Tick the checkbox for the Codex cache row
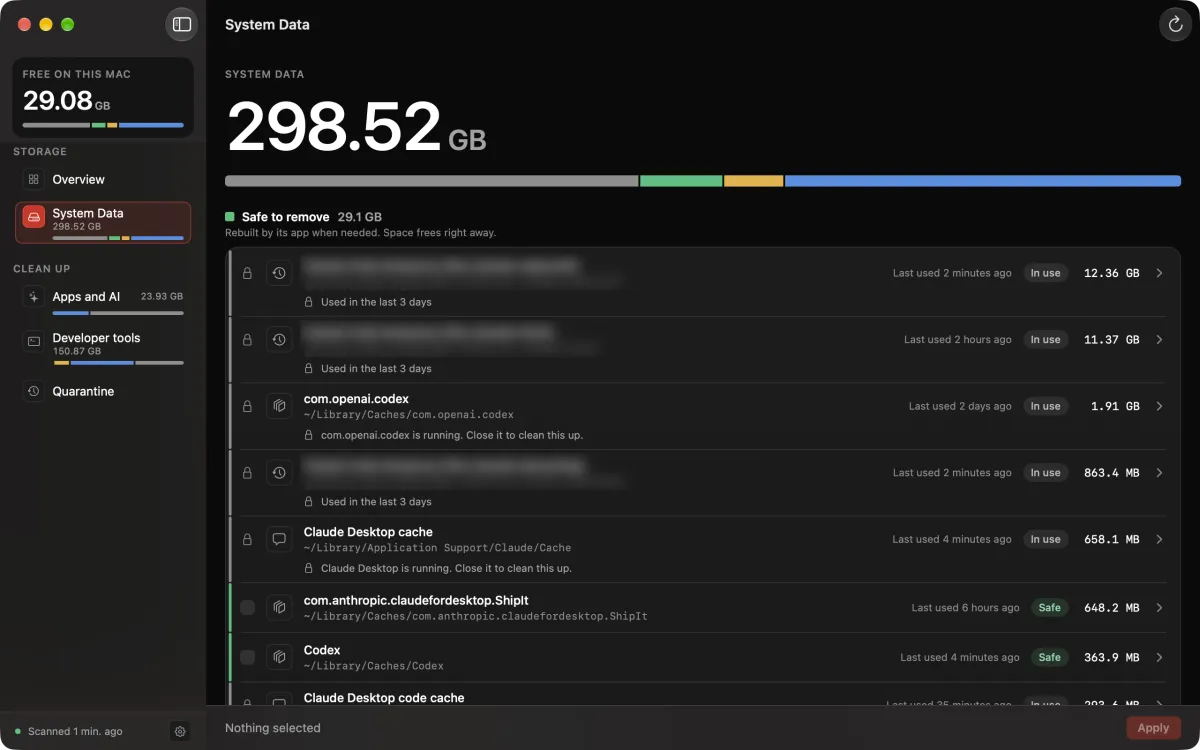This screenshot has height=750, width=1200. pos(247,657)
